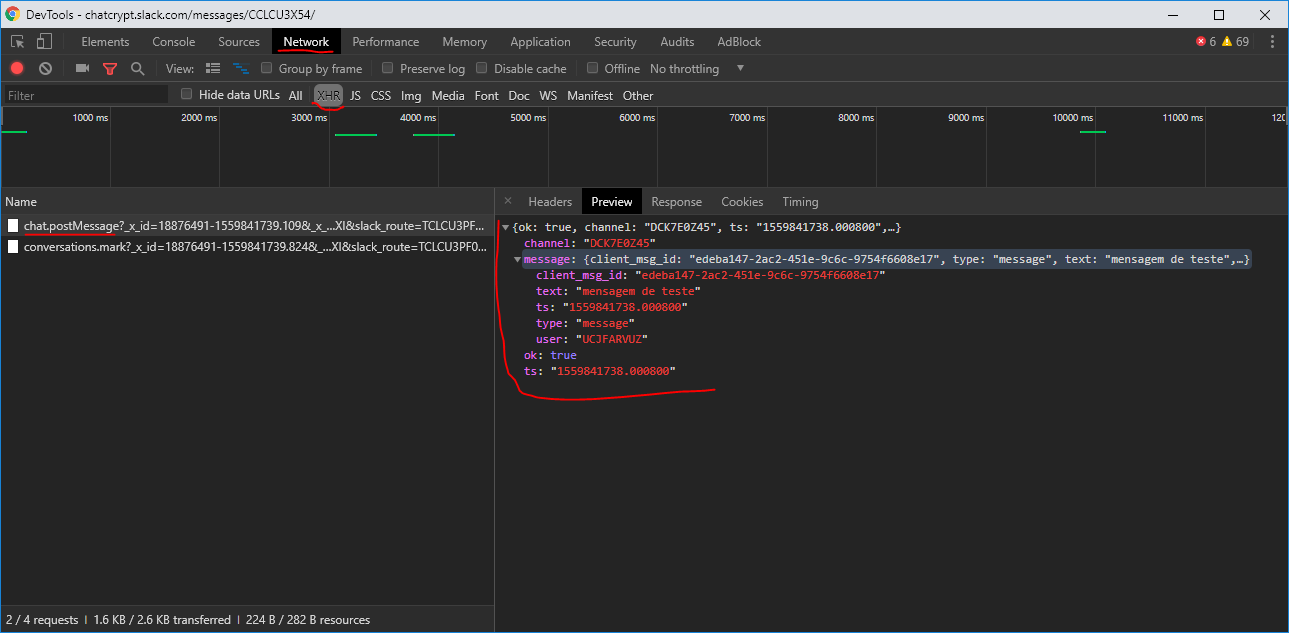1289x633 pixels.
Task: Switch to large request rows view
Action: (x=213, y=69)
